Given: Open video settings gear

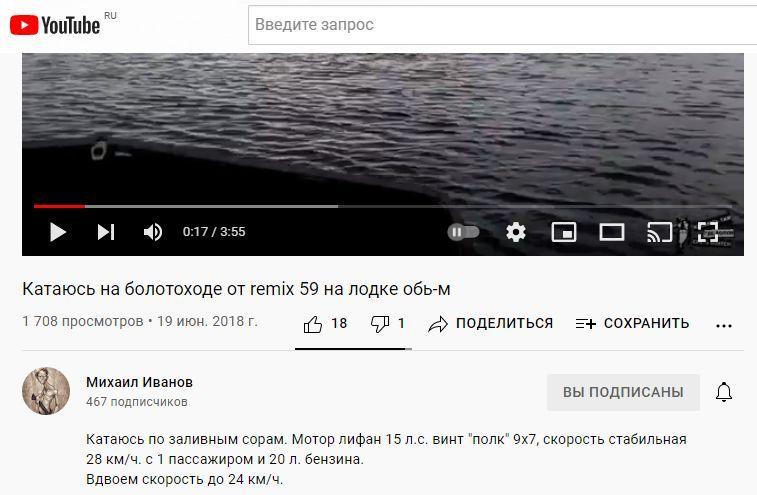Looking at the screenshot, I should point(516,232).
